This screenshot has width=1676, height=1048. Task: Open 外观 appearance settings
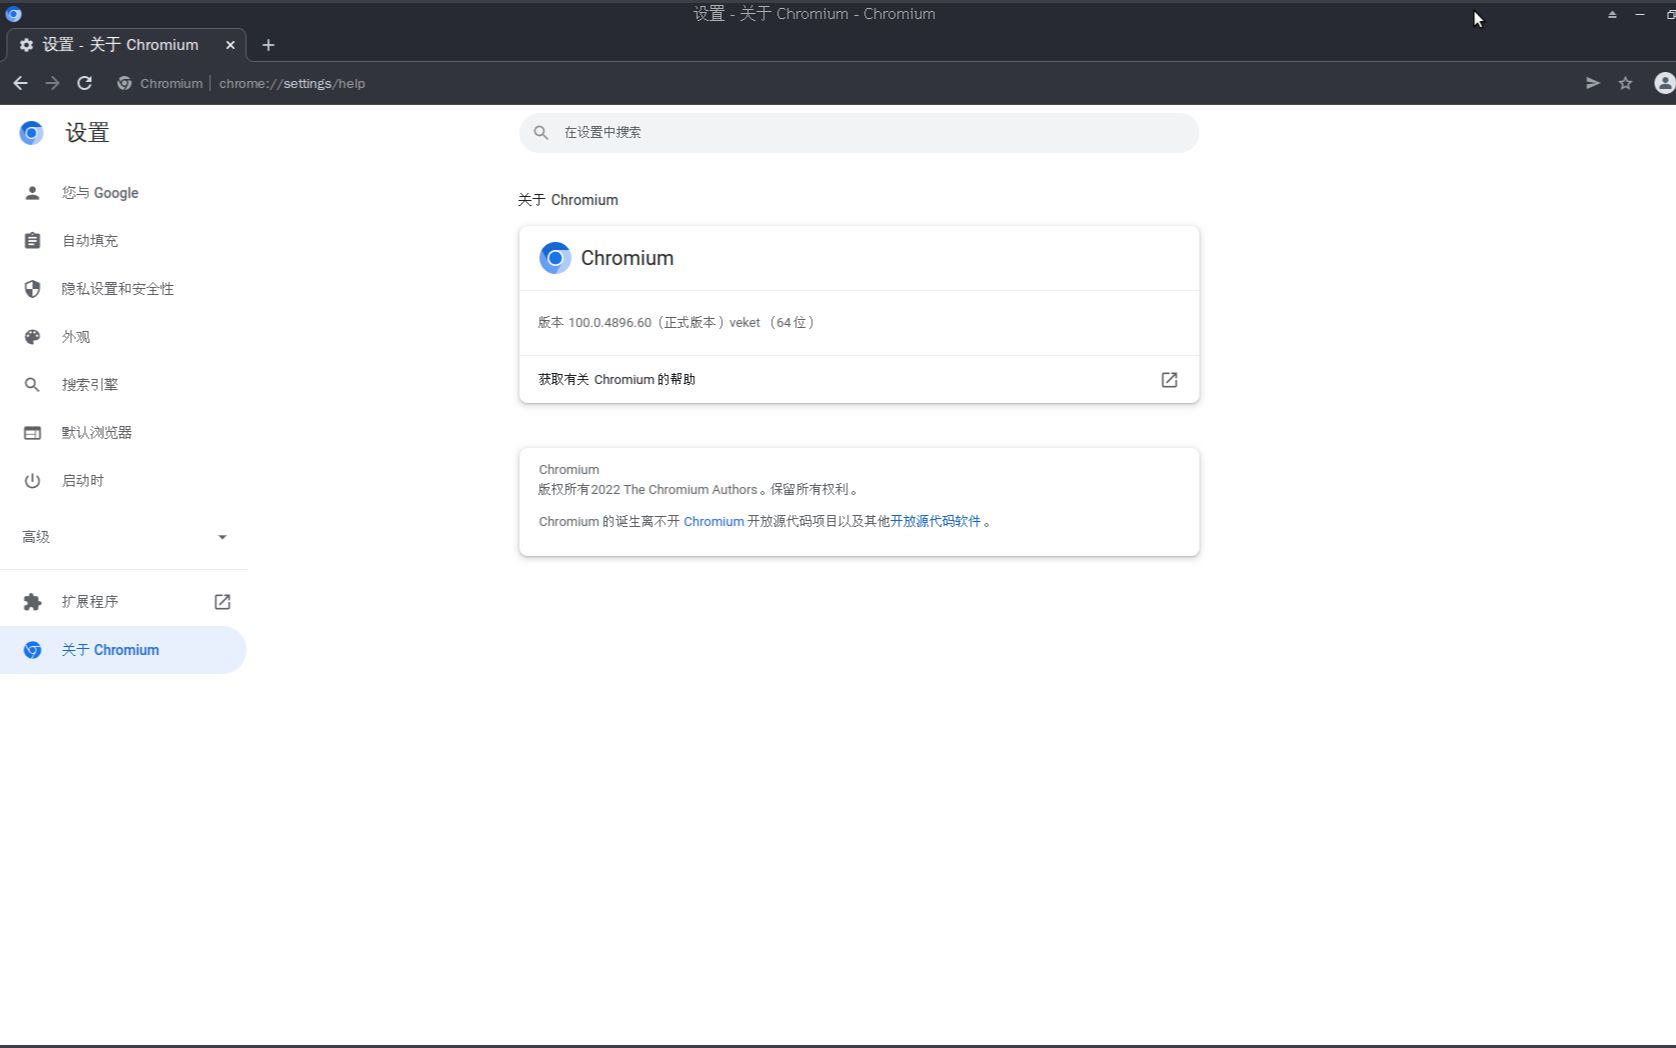point(123,337)
